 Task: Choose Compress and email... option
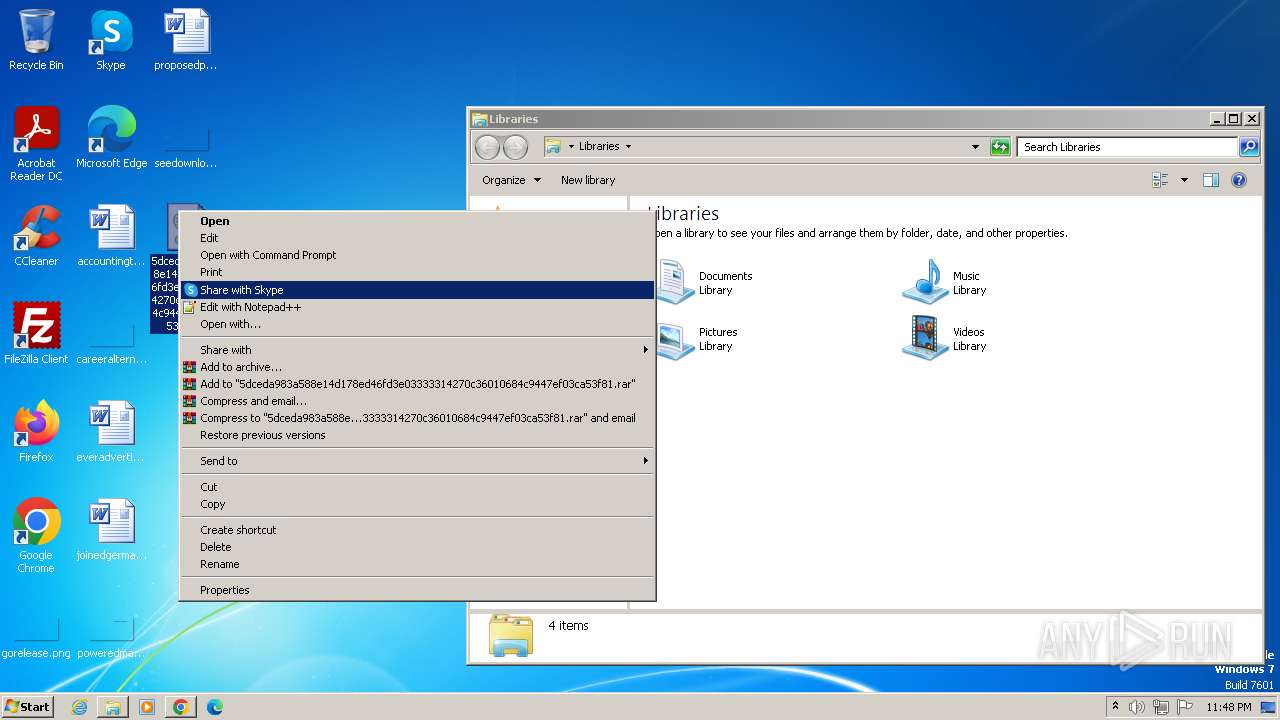(x=416, y=401)
